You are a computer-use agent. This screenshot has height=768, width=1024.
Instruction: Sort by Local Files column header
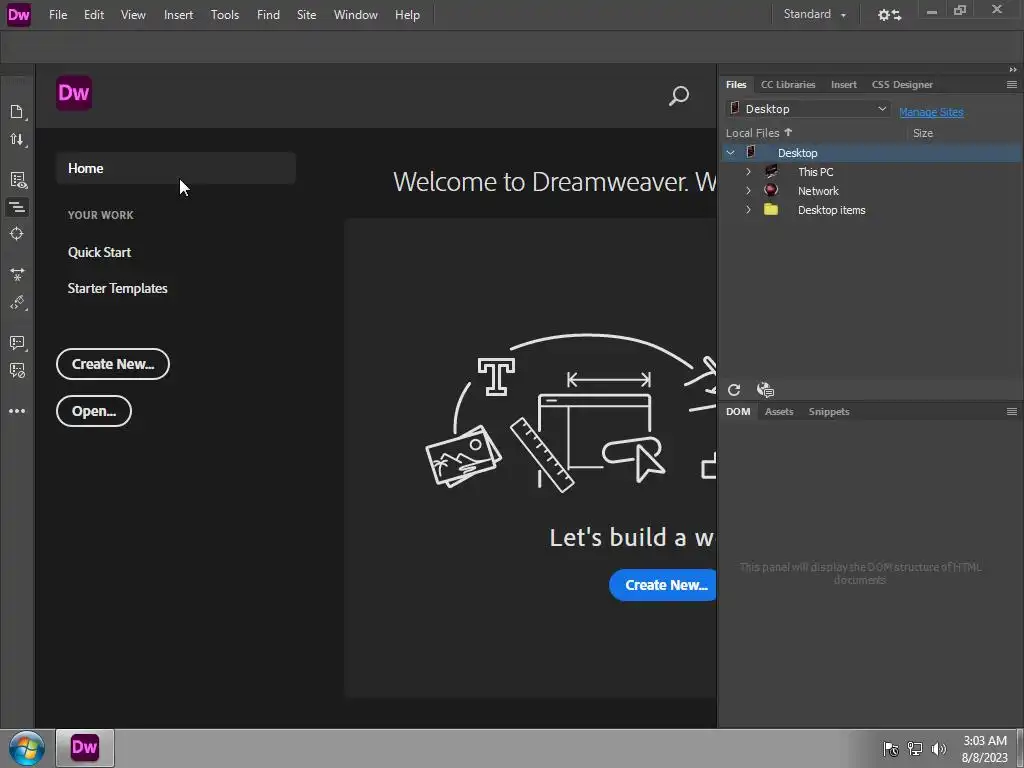coord(759,133)
